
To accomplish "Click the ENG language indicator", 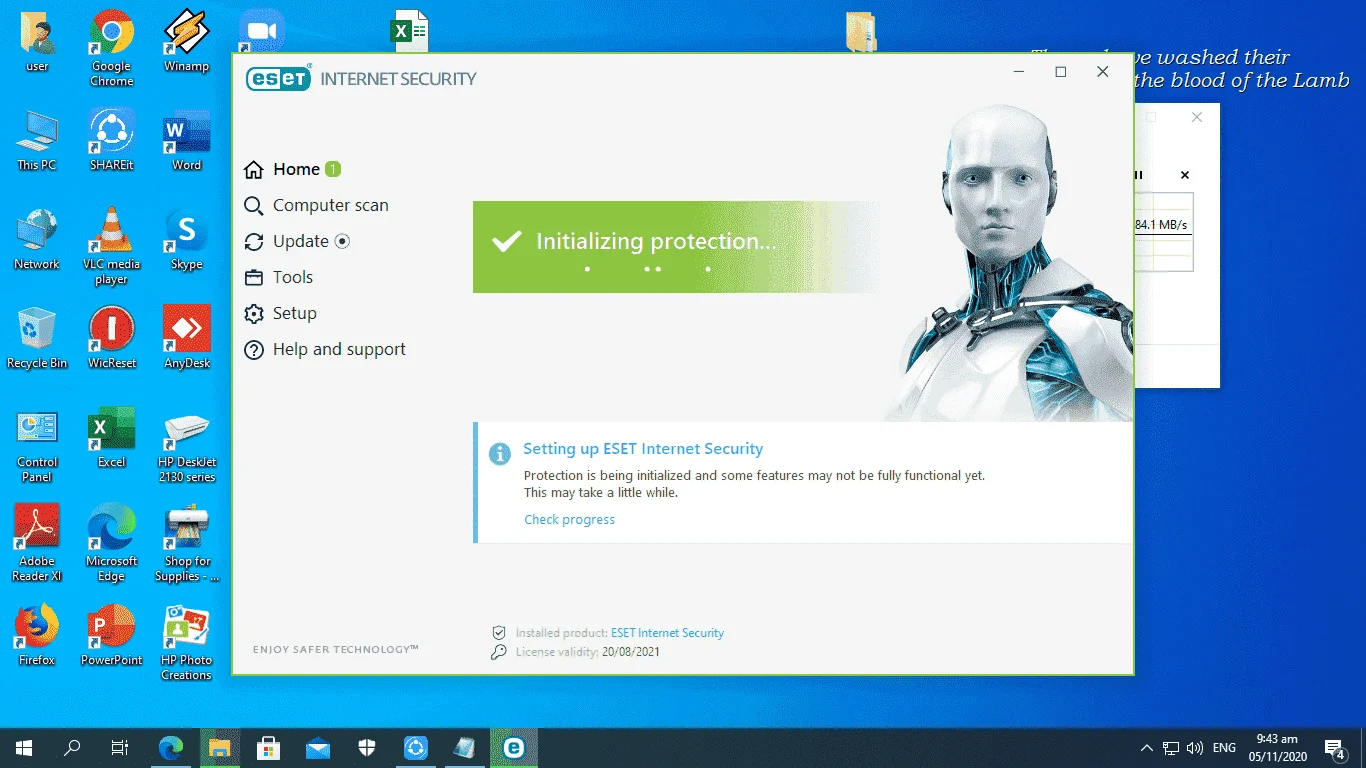I will point(1224,748).
